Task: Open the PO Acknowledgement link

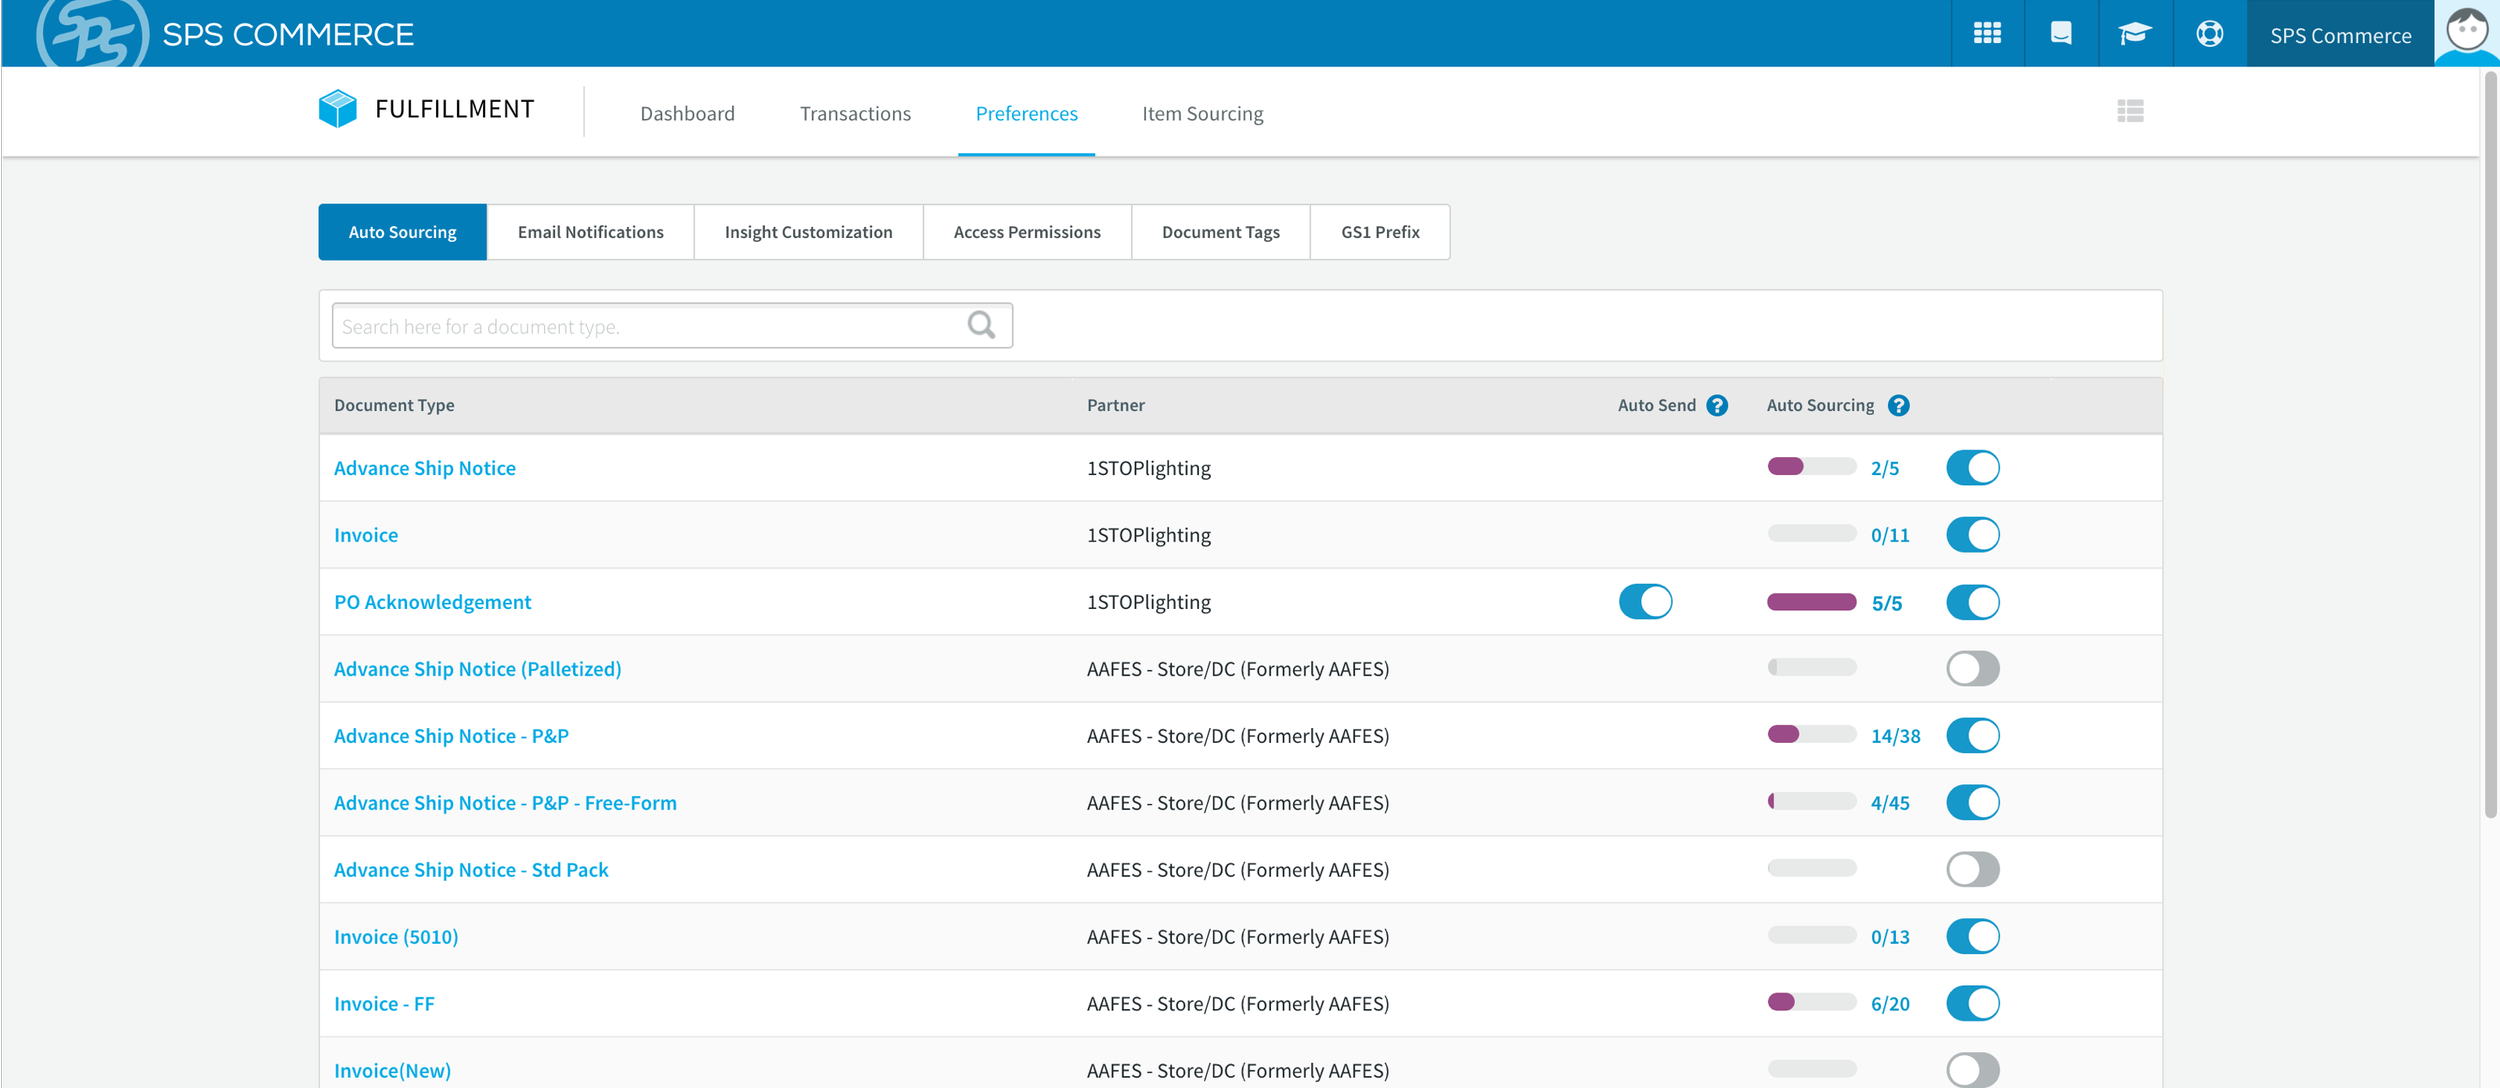Action: 432,602
